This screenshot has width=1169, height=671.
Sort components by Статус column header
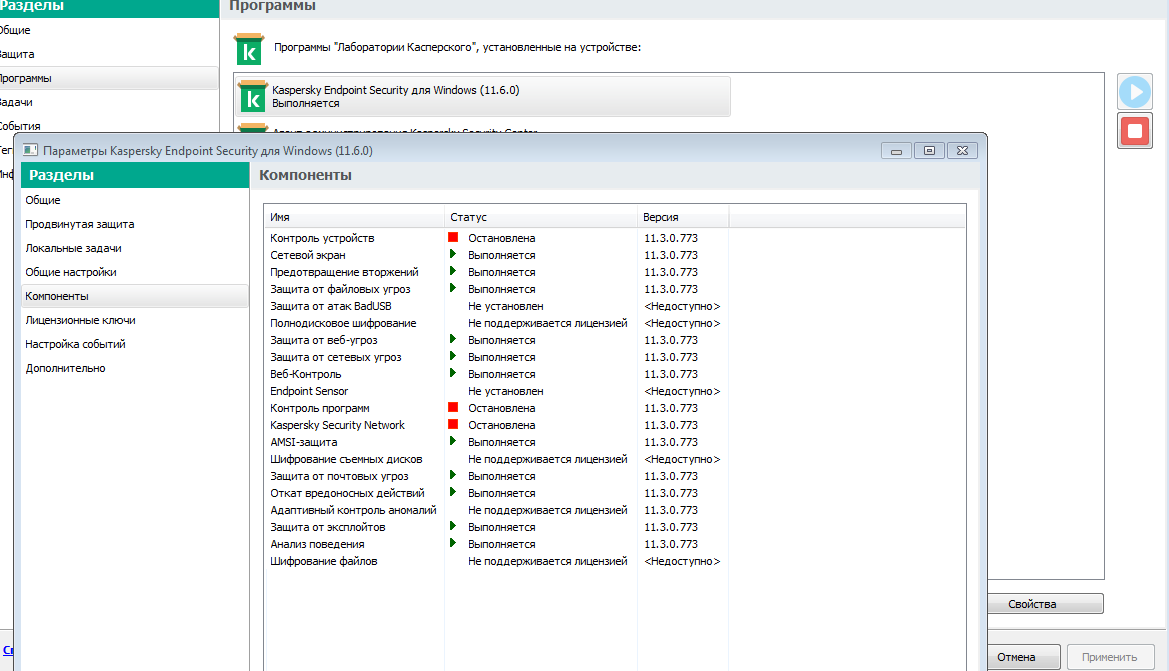click(x=541, y=217)
